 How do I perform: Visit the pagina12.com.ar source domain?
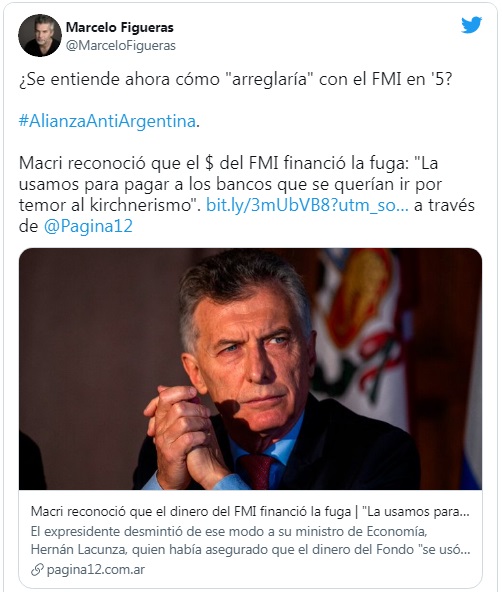[95, 570]
